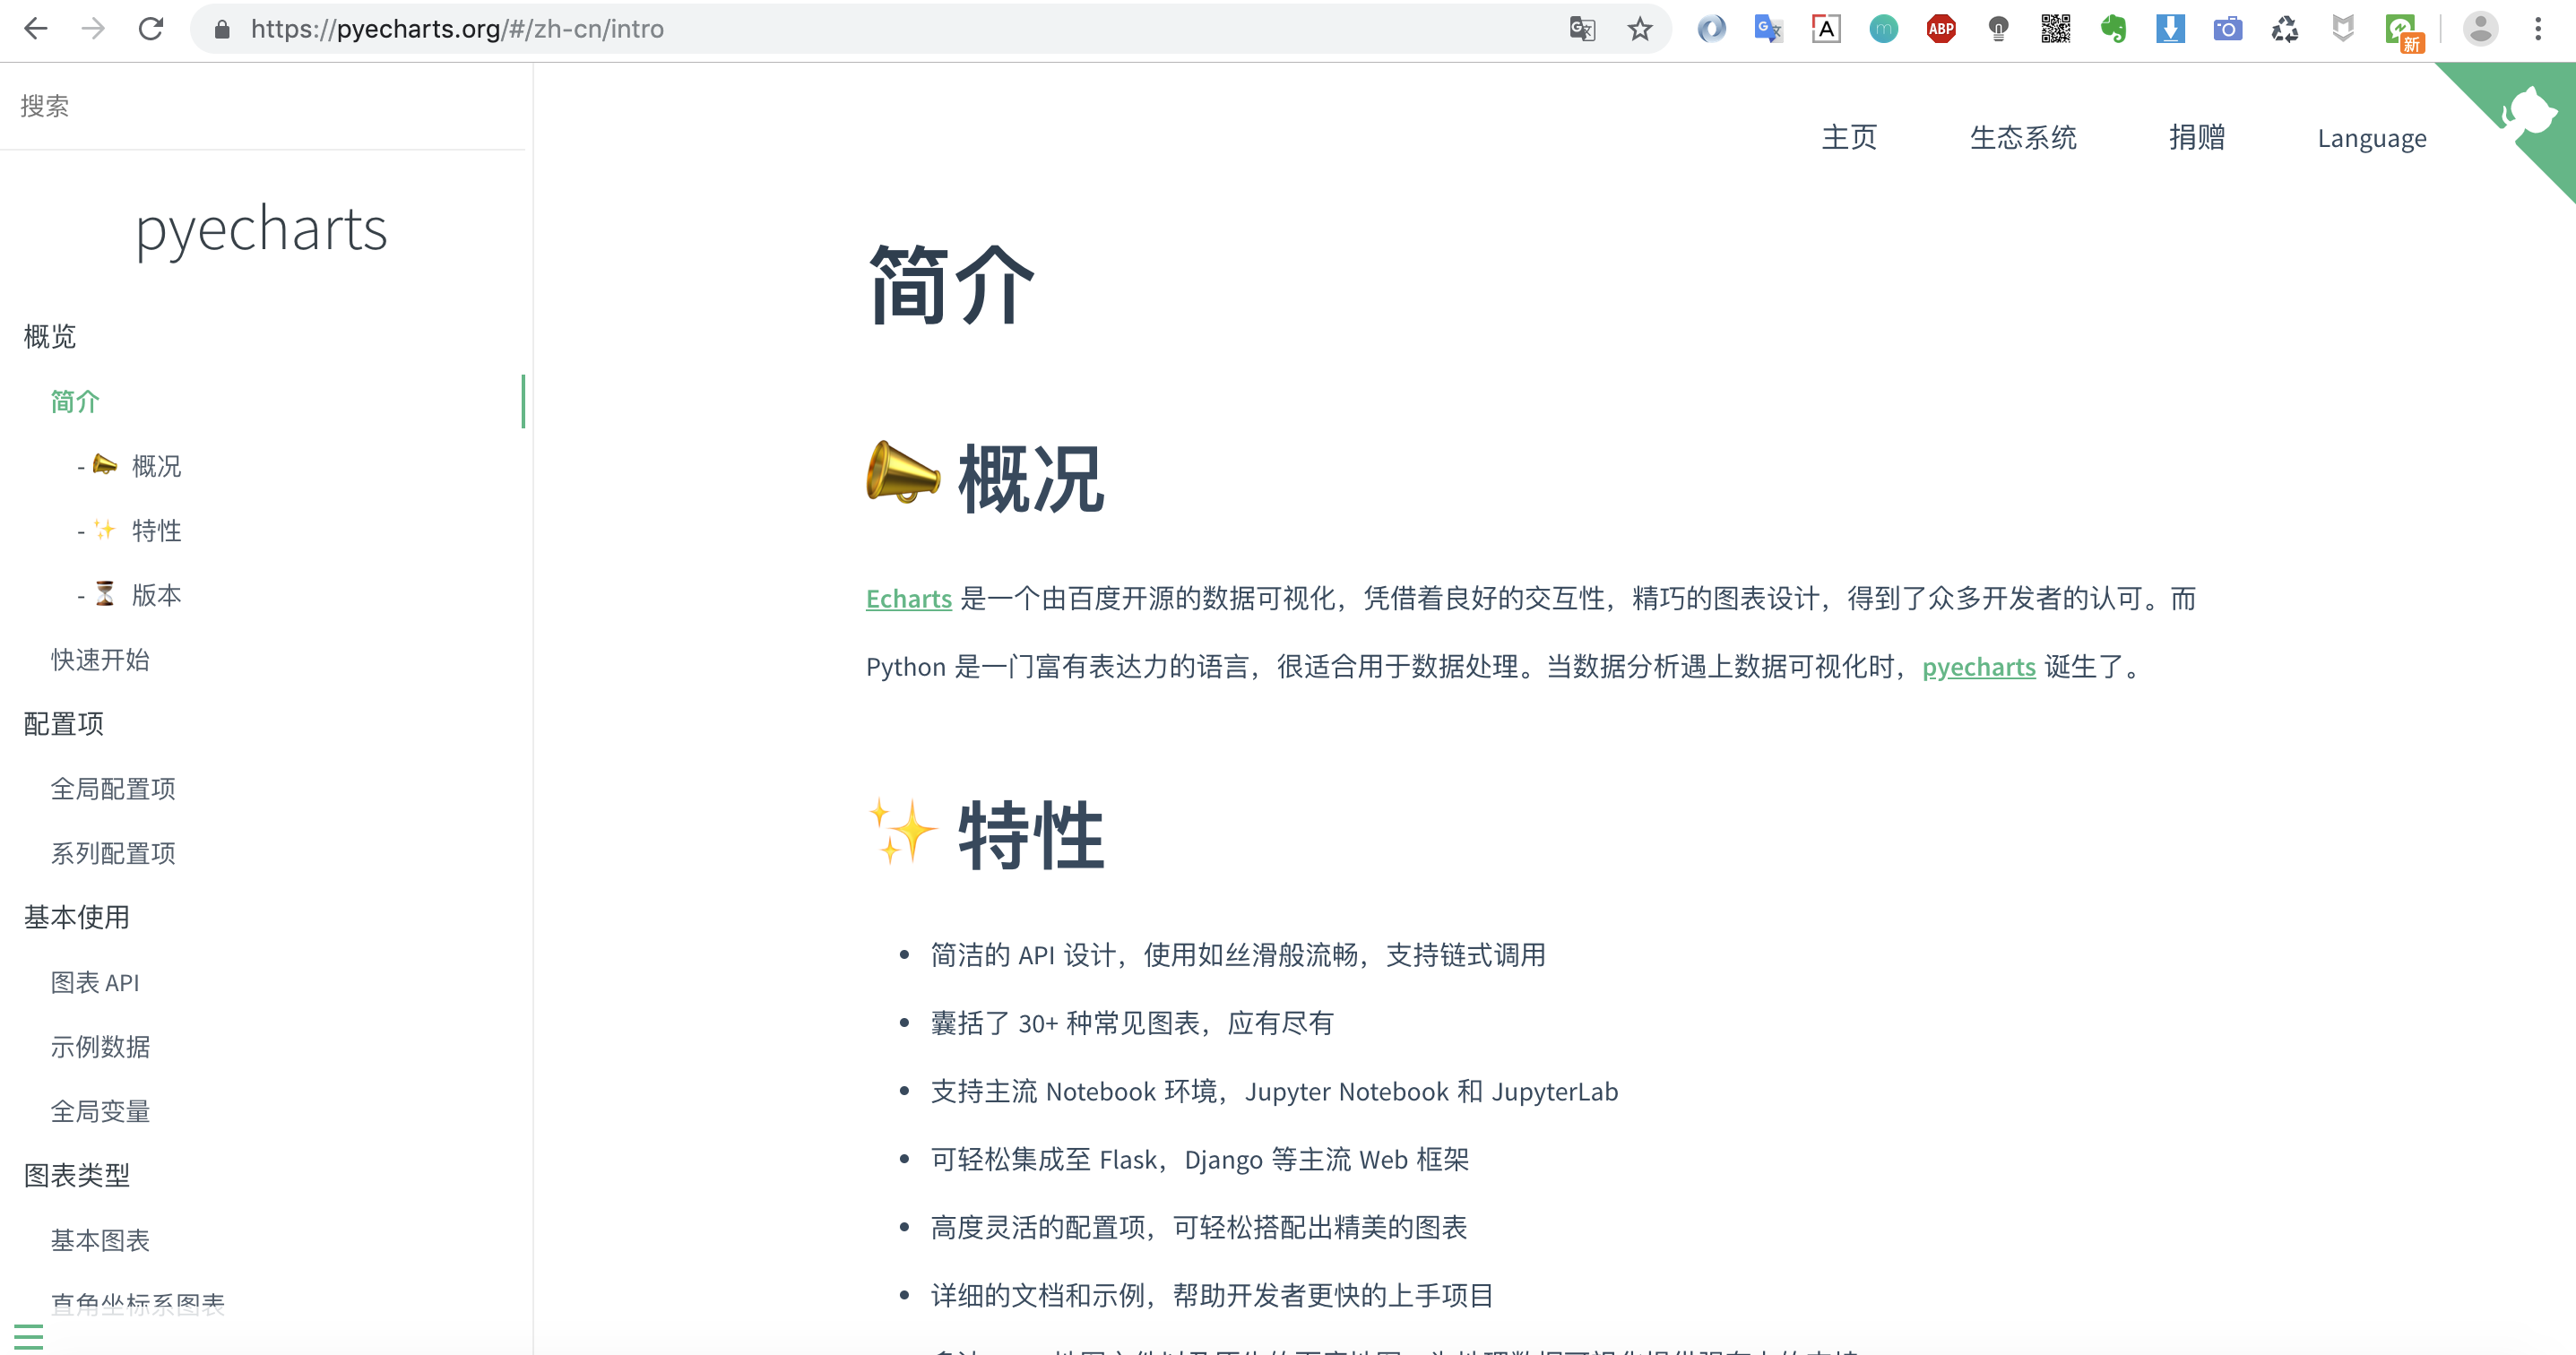This screenshot has width=2576, height=1355.
Task: Open the Google Translate extension
Action: tap(1768, 29)
